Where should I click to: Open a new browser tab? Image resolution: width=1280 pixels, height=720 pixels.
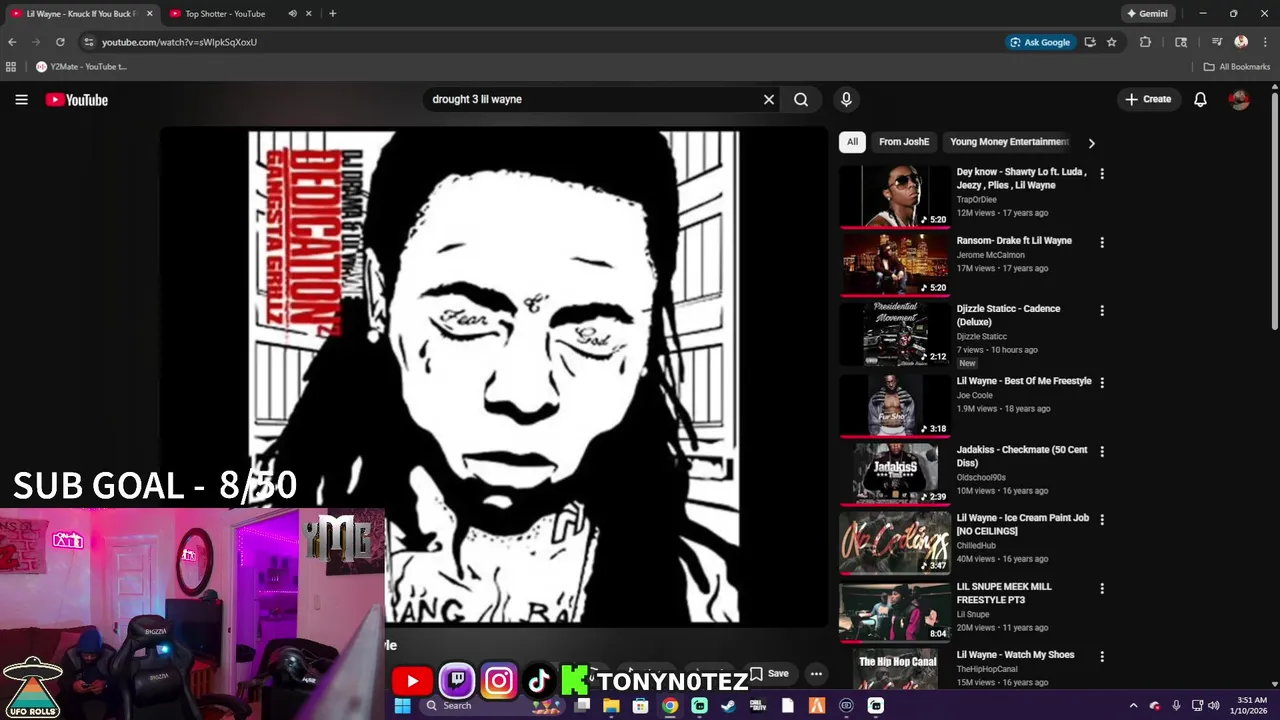click(x=332, y=14)
